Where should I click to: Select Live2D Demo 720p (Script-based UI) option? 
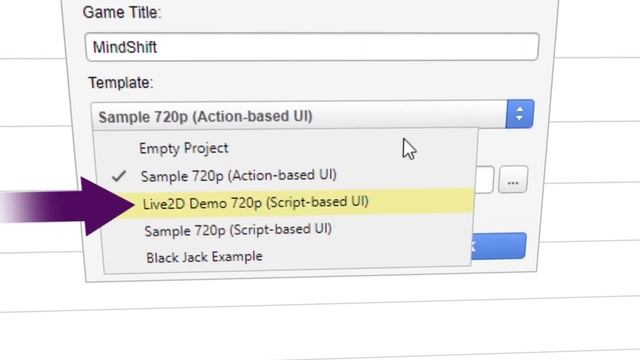[256, 202]
